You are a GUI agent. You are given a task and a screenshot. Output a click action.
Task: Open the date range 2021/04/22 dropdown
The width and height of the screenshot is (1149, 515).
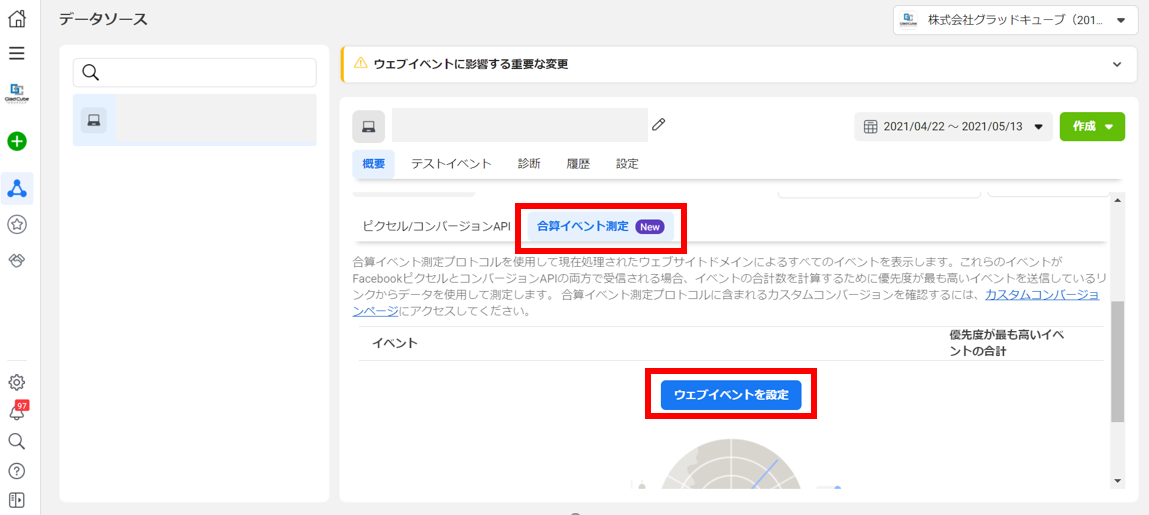pyautogui.click(x=953, y=127)
